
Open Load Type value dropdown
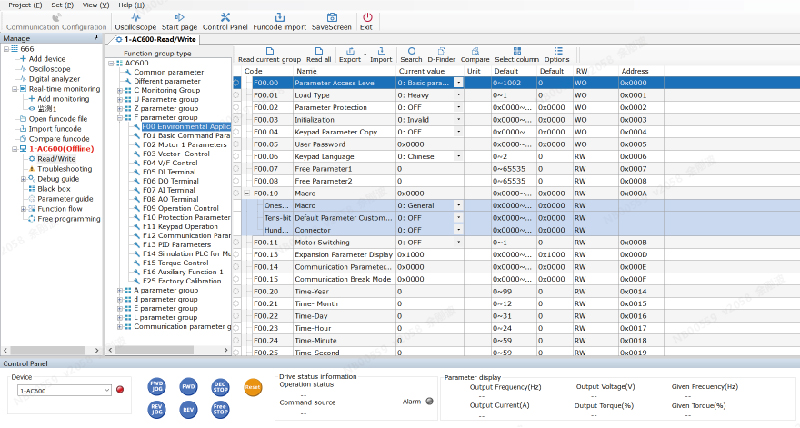coord(459,95)
